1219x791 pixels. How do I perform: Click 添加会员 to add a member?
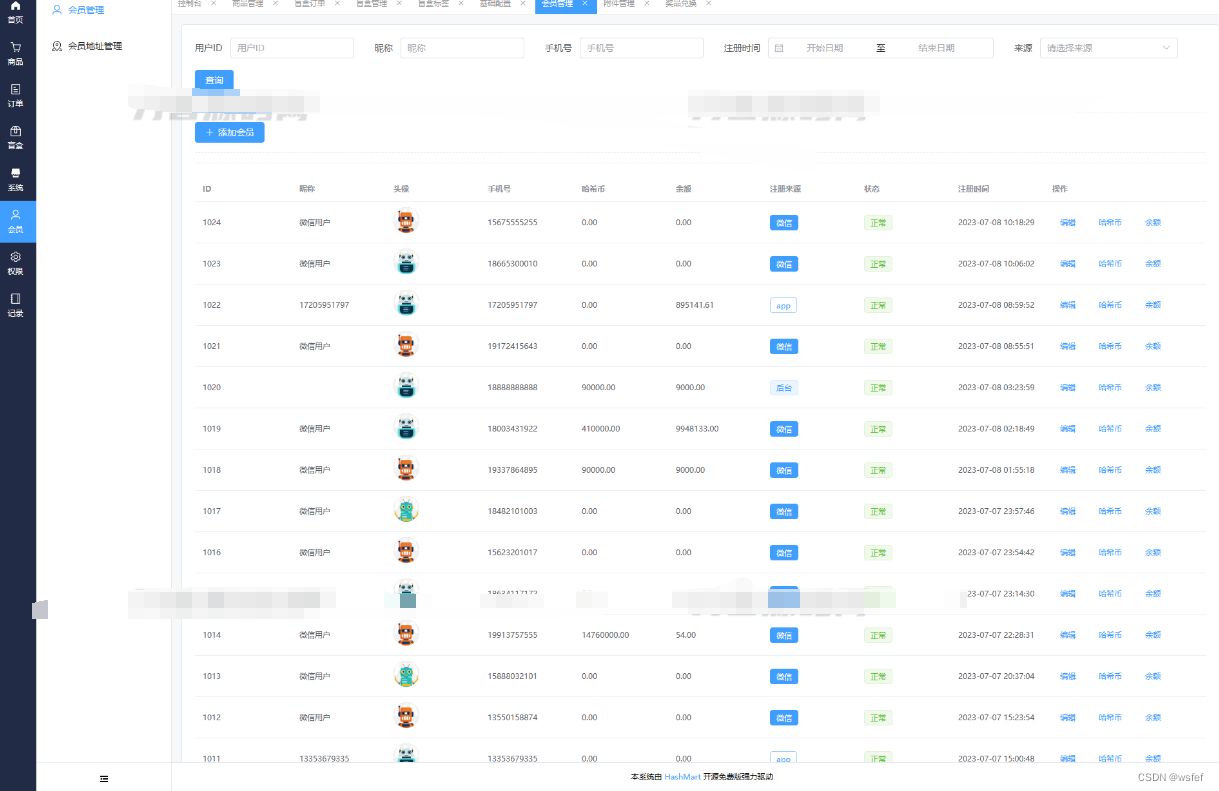click(x=229, y=132)
